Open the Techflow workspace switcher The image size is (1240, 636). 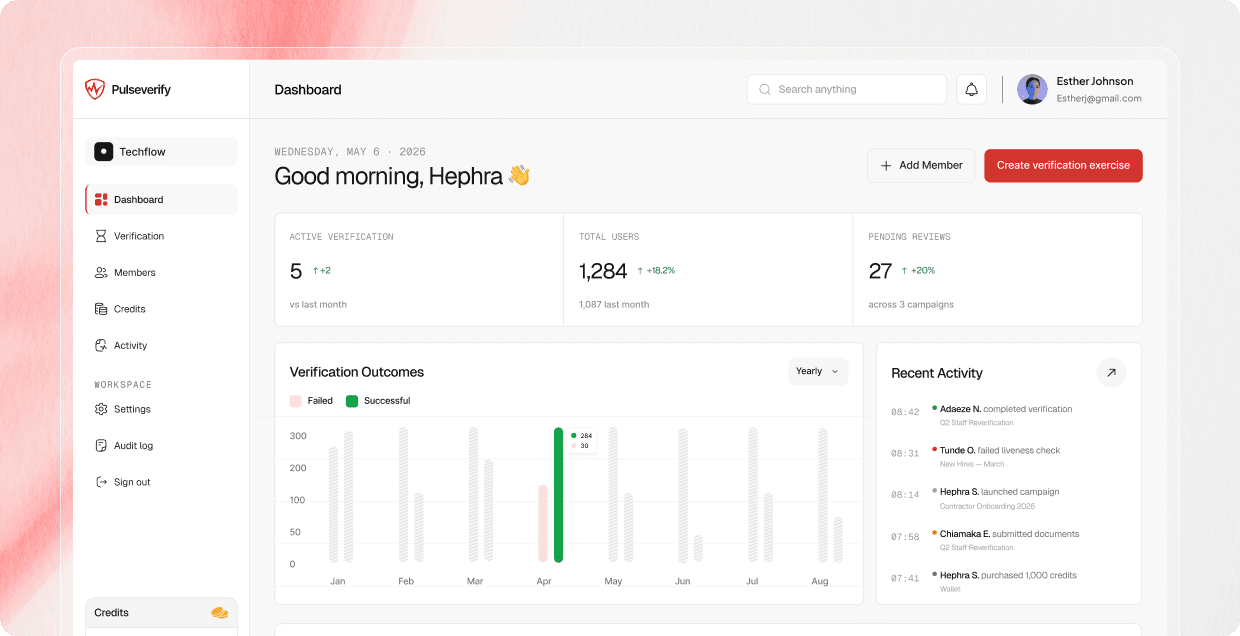162,152
